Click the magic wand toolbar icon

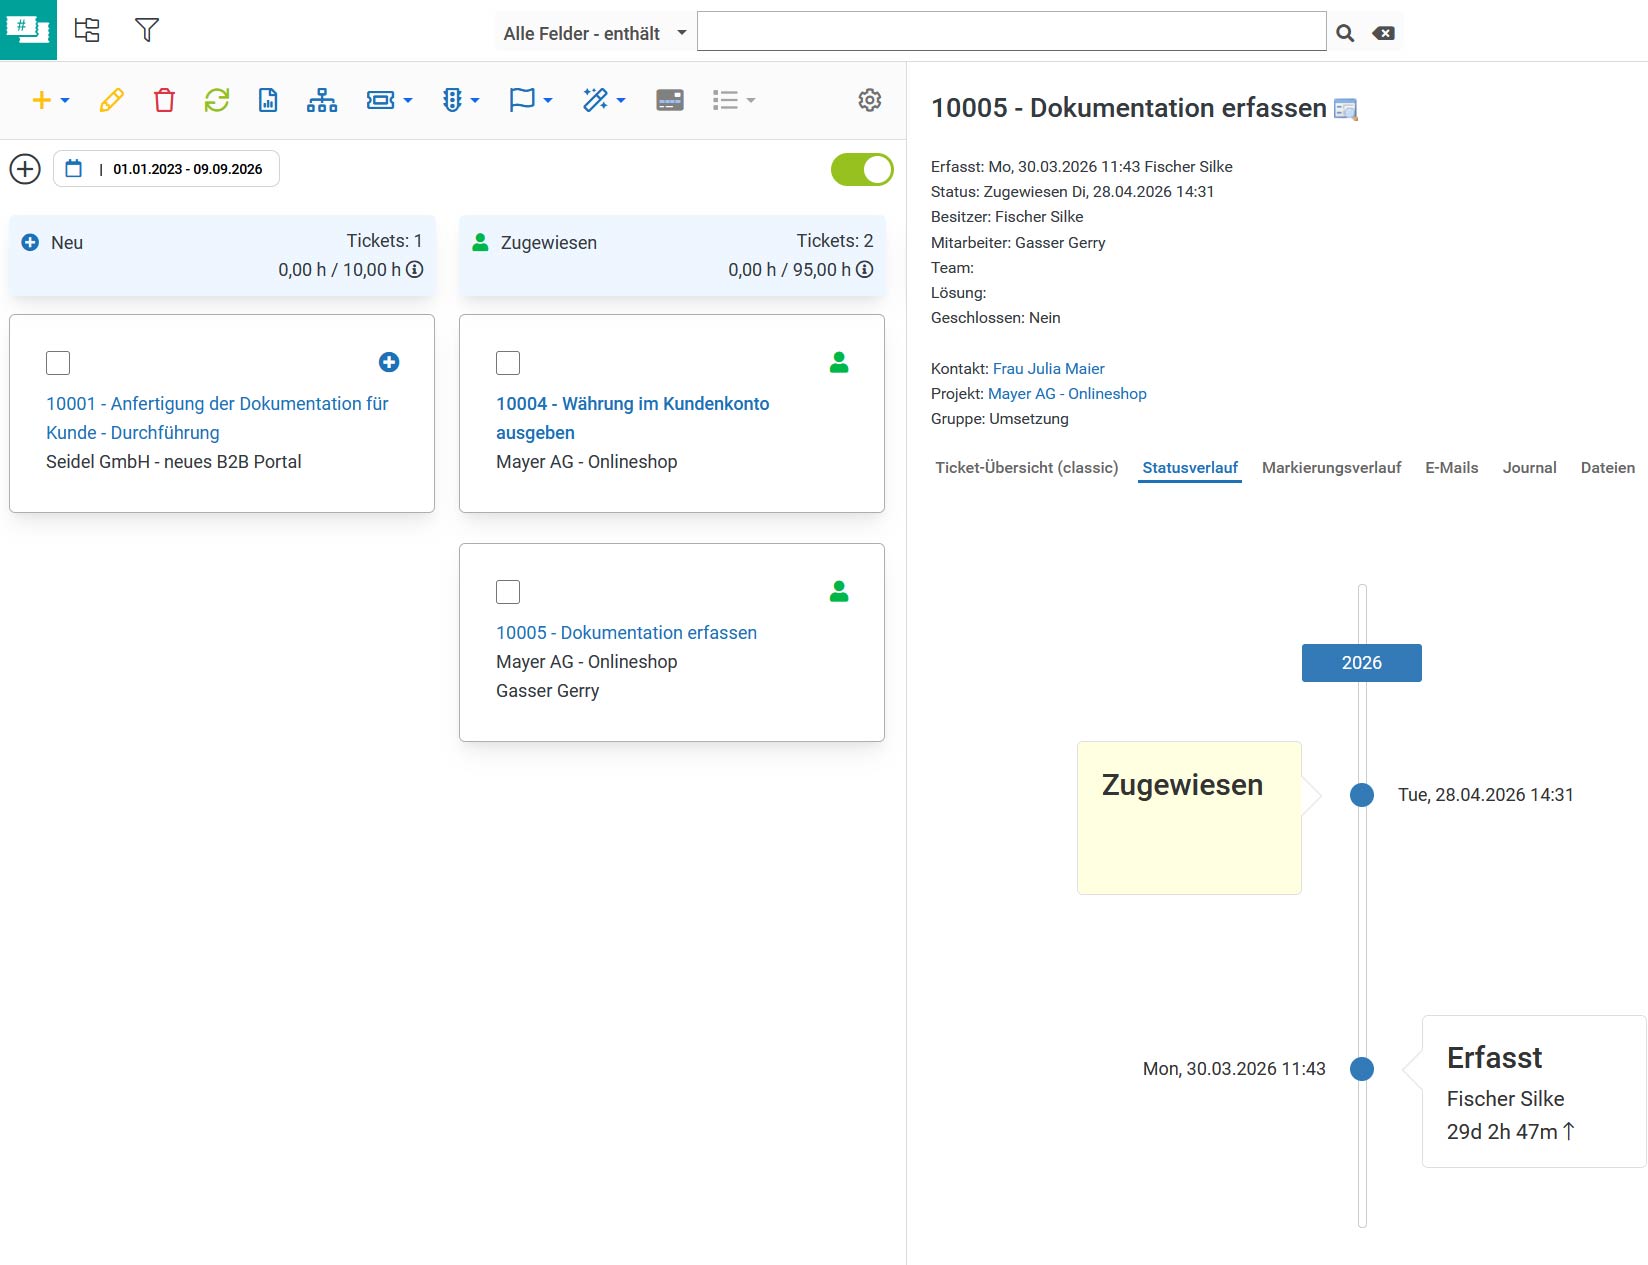coord(595,100)
